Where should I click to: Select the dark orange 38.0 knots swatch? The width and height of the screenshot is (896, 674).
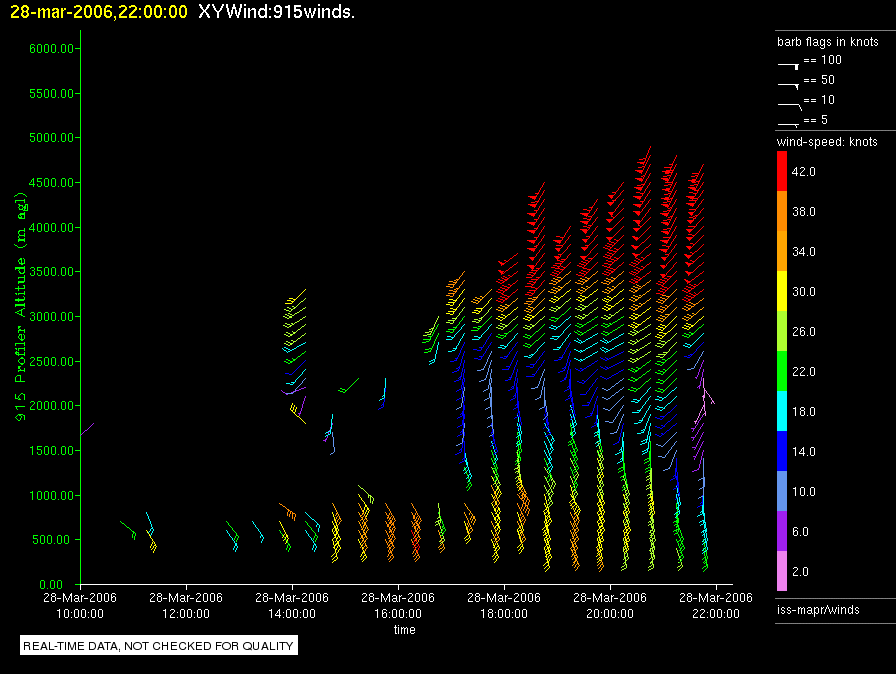pyautogui.click(x=783, y=212)
